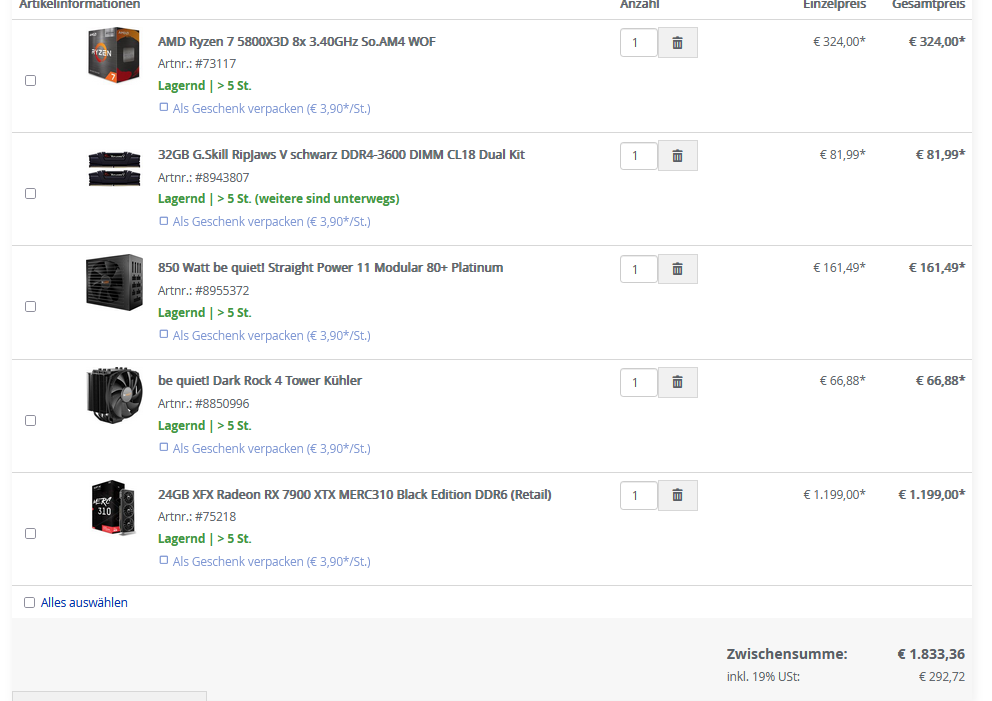
Task: Select the quantity input for Dark Rock 4
Action: click(x=639, y=382)
